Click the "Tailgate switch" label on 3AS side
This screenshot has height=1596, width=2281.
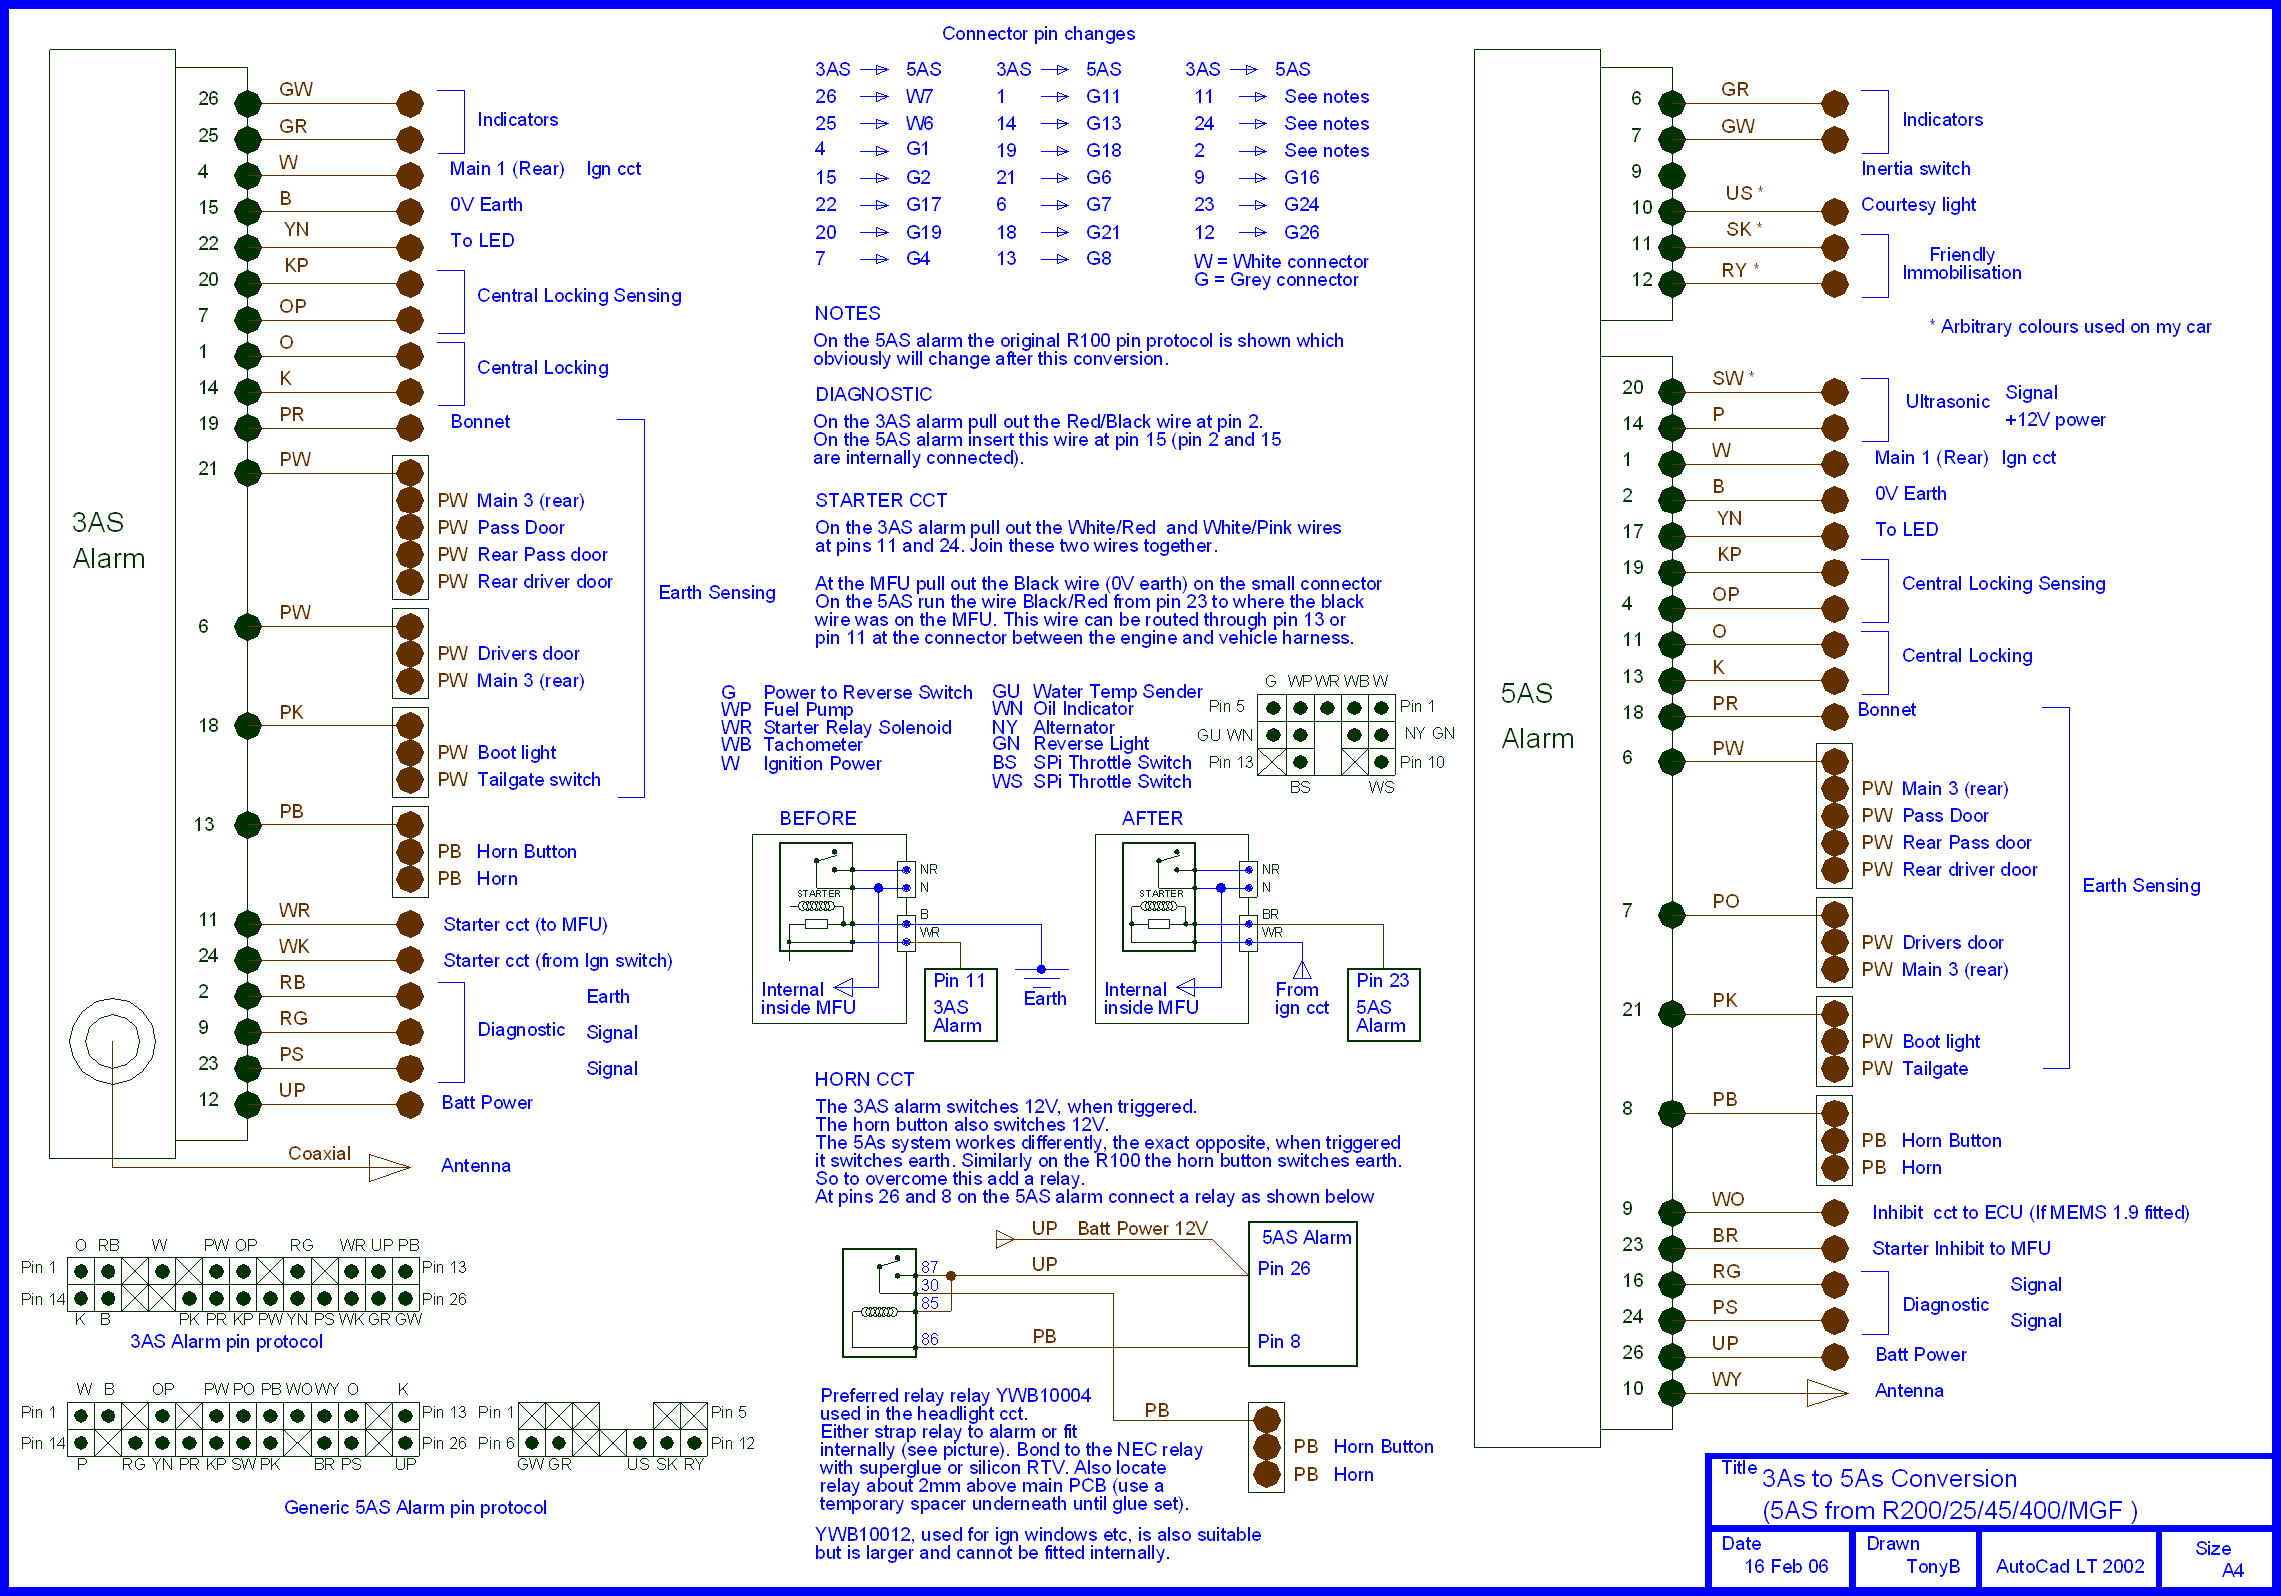pos(539,780)
